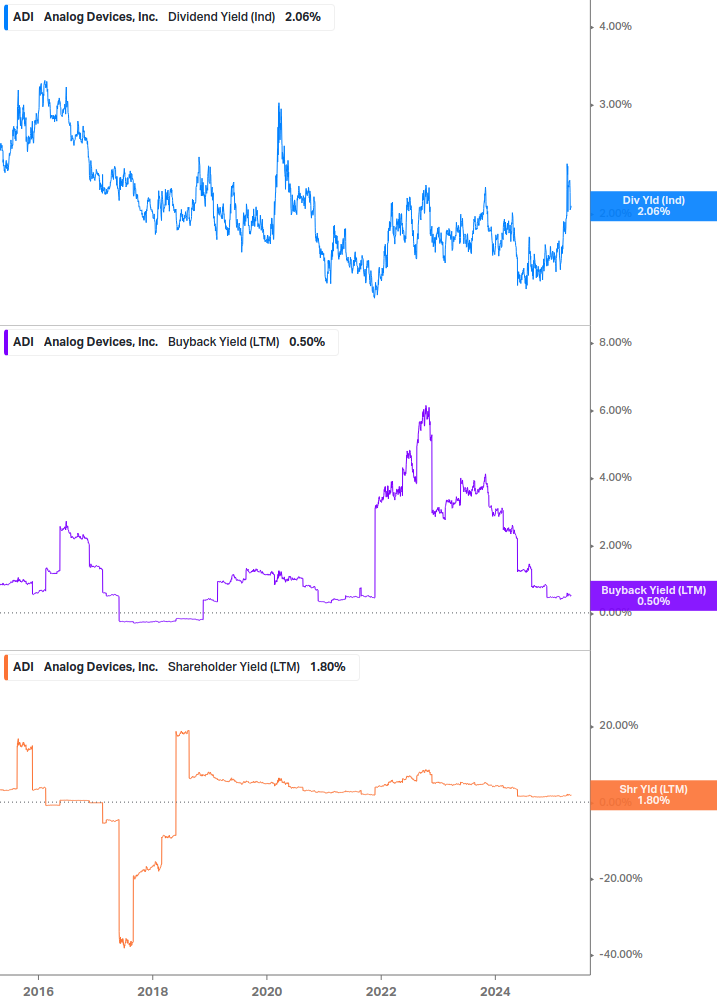Click the -20.00% tick on the shareholder yield axis
The height and width of the screenshot is (1005, 717).
(620, 878)
